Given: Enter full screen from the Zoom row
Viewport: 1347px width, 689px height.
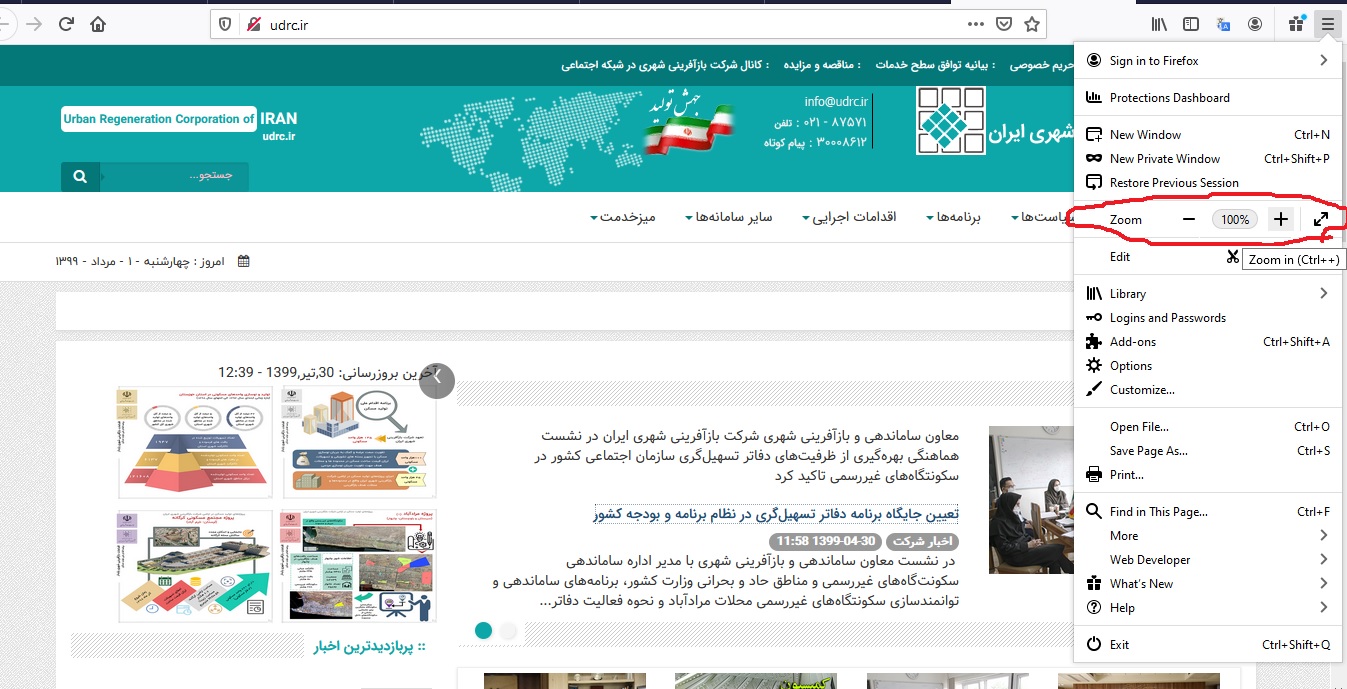Looking at the screenshot, I should 1321,220.
